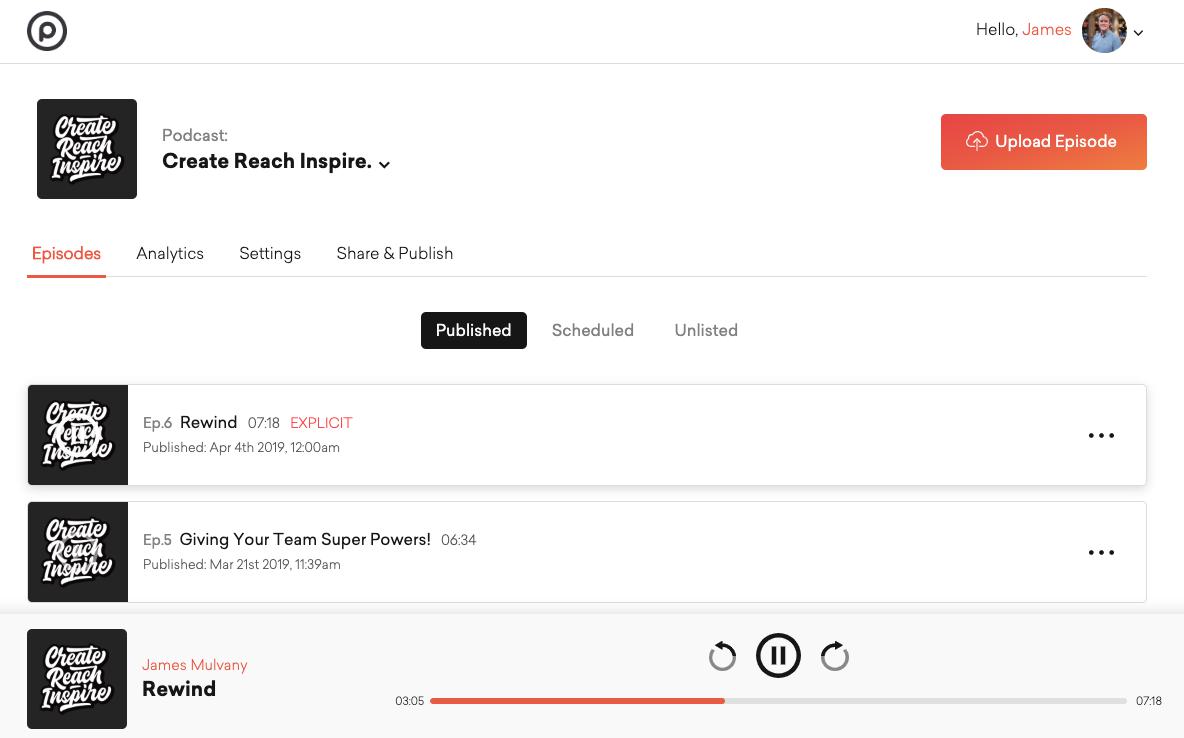This screenshot has width=1184, height=738.
Task: Switch to the Analytics tab
Action: pyautogui.click(x=170, y=254)
